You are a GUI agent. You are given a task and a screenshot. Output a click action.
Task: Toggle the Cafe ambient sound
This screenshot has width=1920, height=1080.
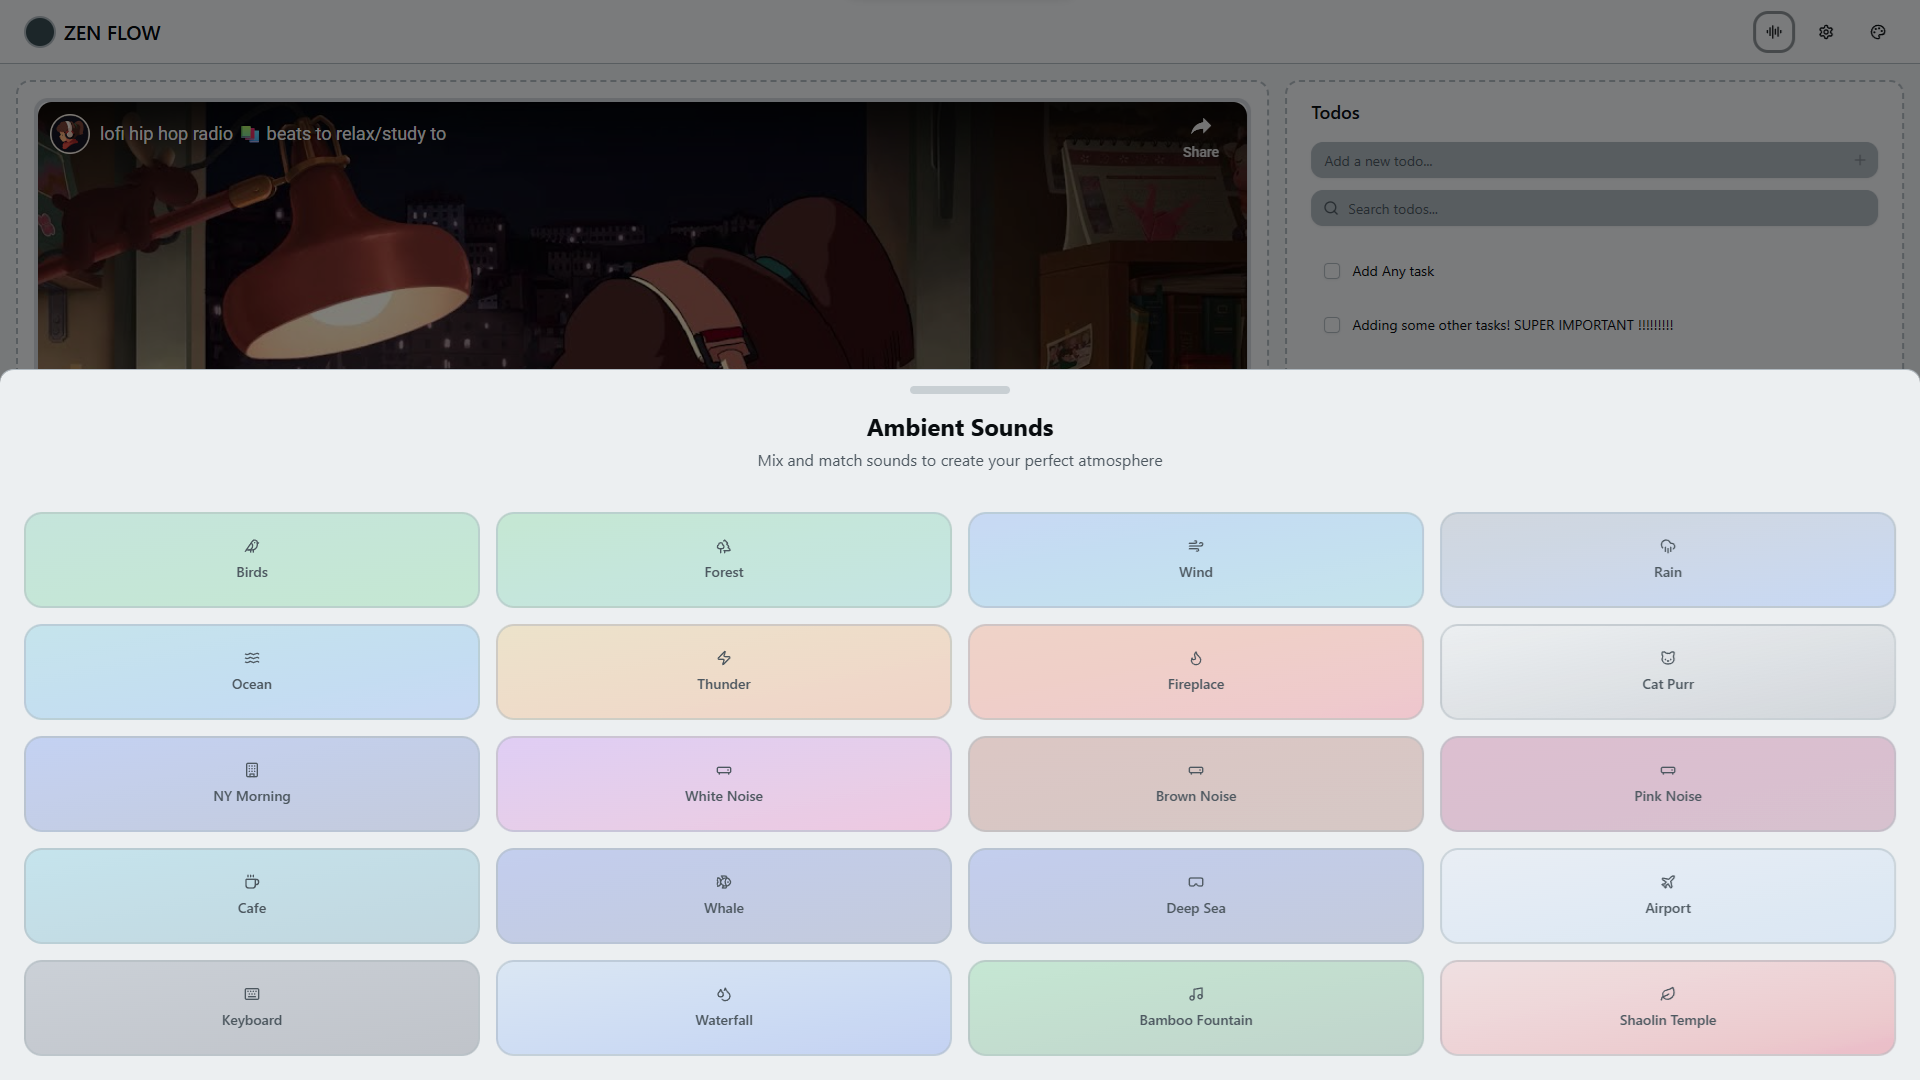pos(252,896)
